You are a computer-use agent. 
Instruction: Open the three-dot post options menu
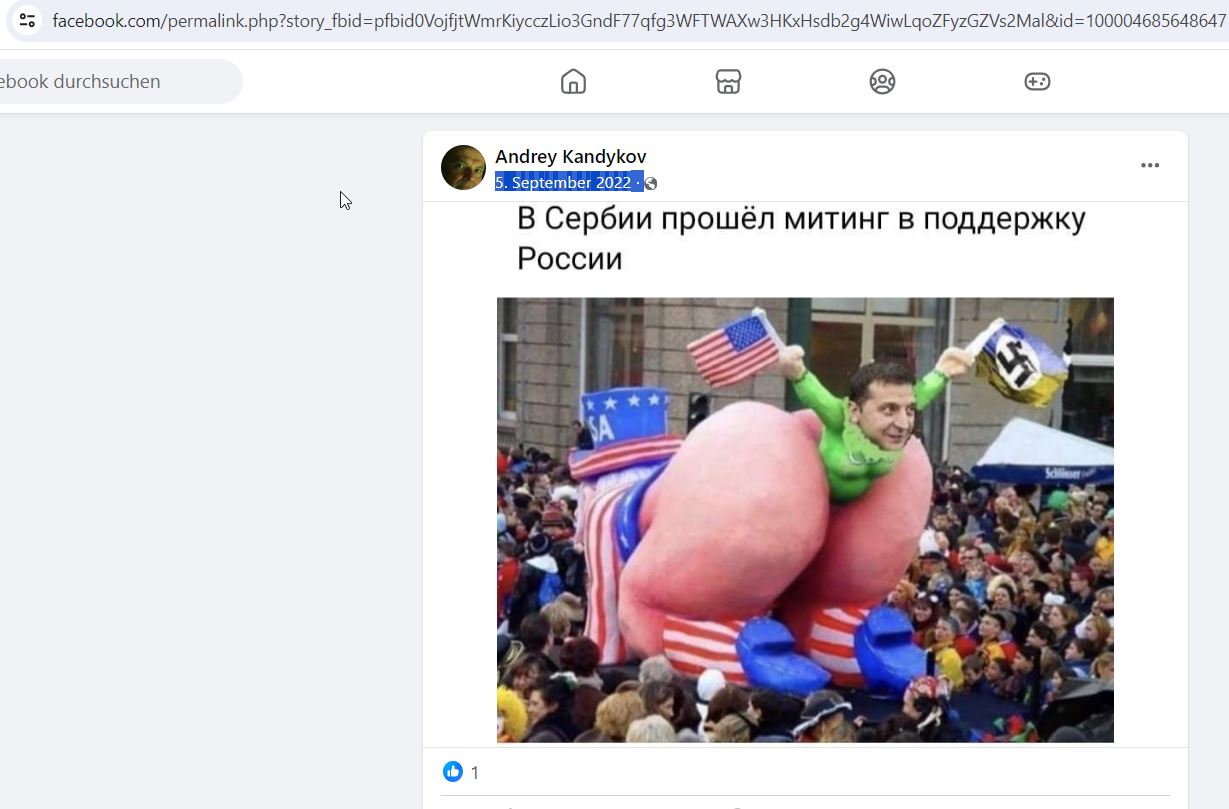(x=1150, y=165)
